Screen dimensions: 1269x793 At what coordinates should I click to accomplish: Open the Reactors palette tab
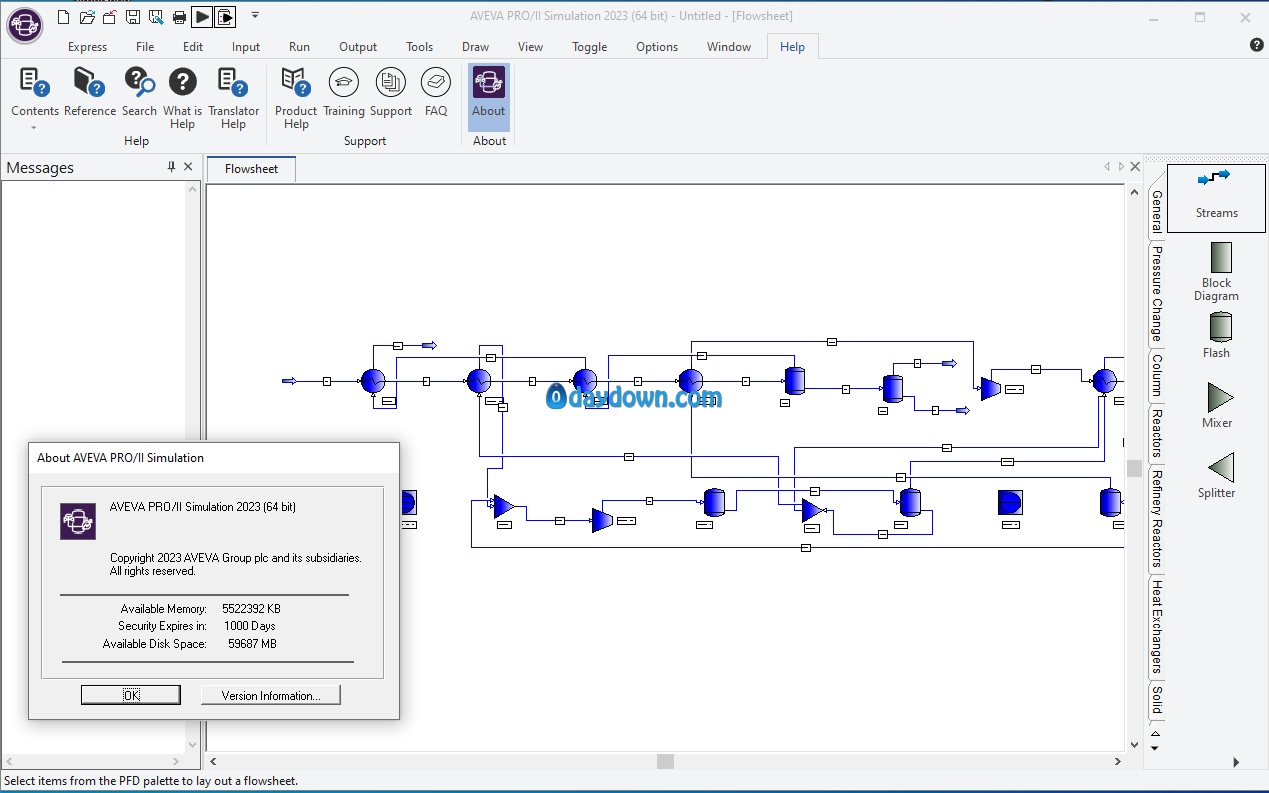pos(1157,434)
